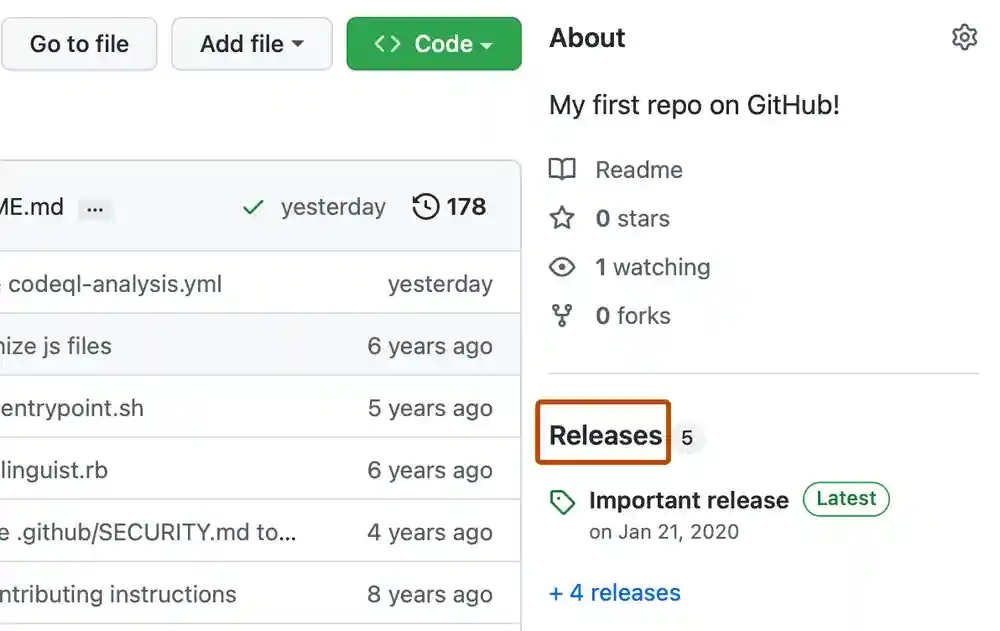Viewport: 1000px width, 631px height.
Task: Click the code brackets icon on Code button
Action: click(x=388, y=43)
